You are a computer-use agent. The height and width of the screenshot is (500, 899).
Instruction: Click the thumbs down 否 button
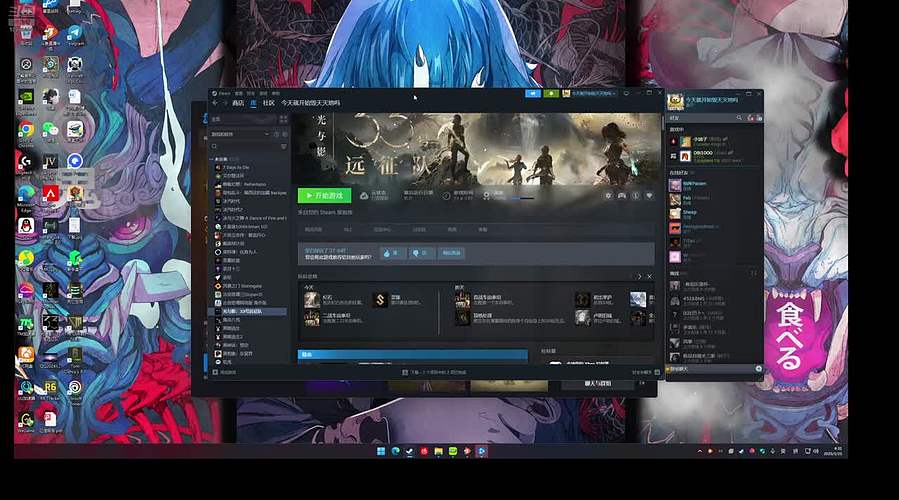coord(421,253)
